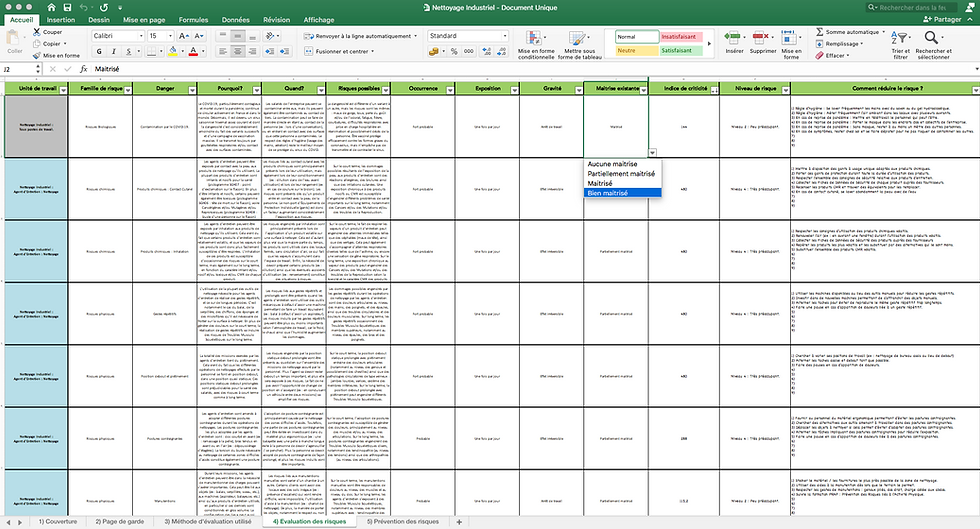The height and width of the screenshot is (529, 980).
Task: Click the Home icon in title bar
Action: pos(51,8)
